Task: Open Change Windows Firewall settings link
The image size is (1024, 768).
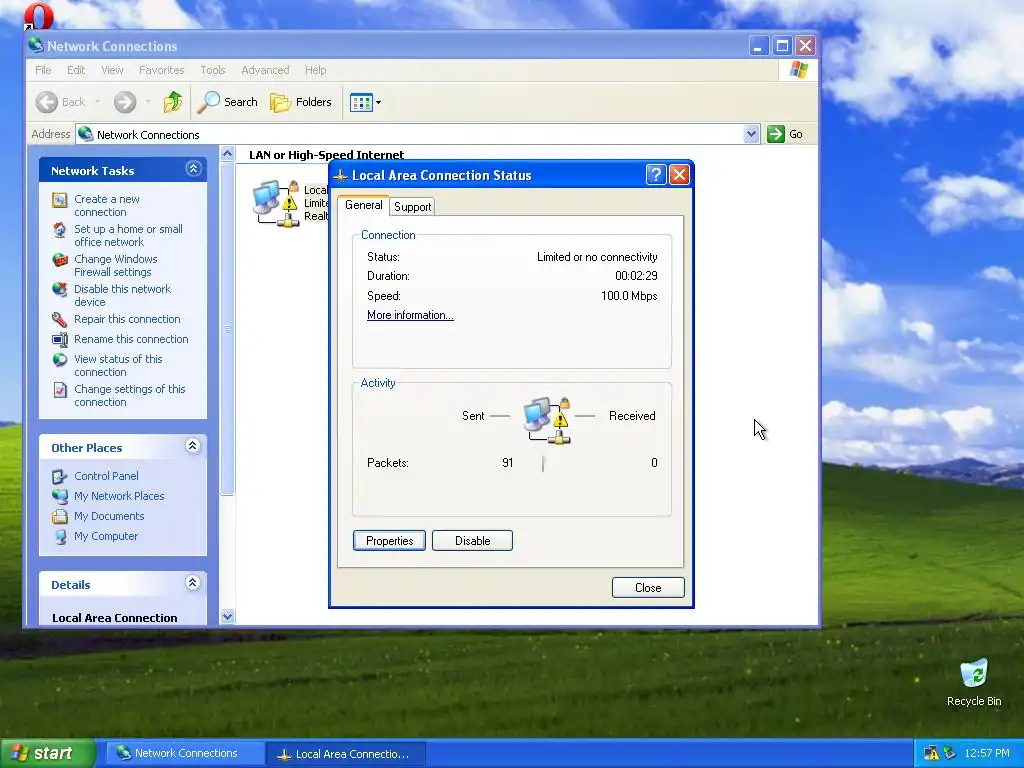Action: point(116,266)
